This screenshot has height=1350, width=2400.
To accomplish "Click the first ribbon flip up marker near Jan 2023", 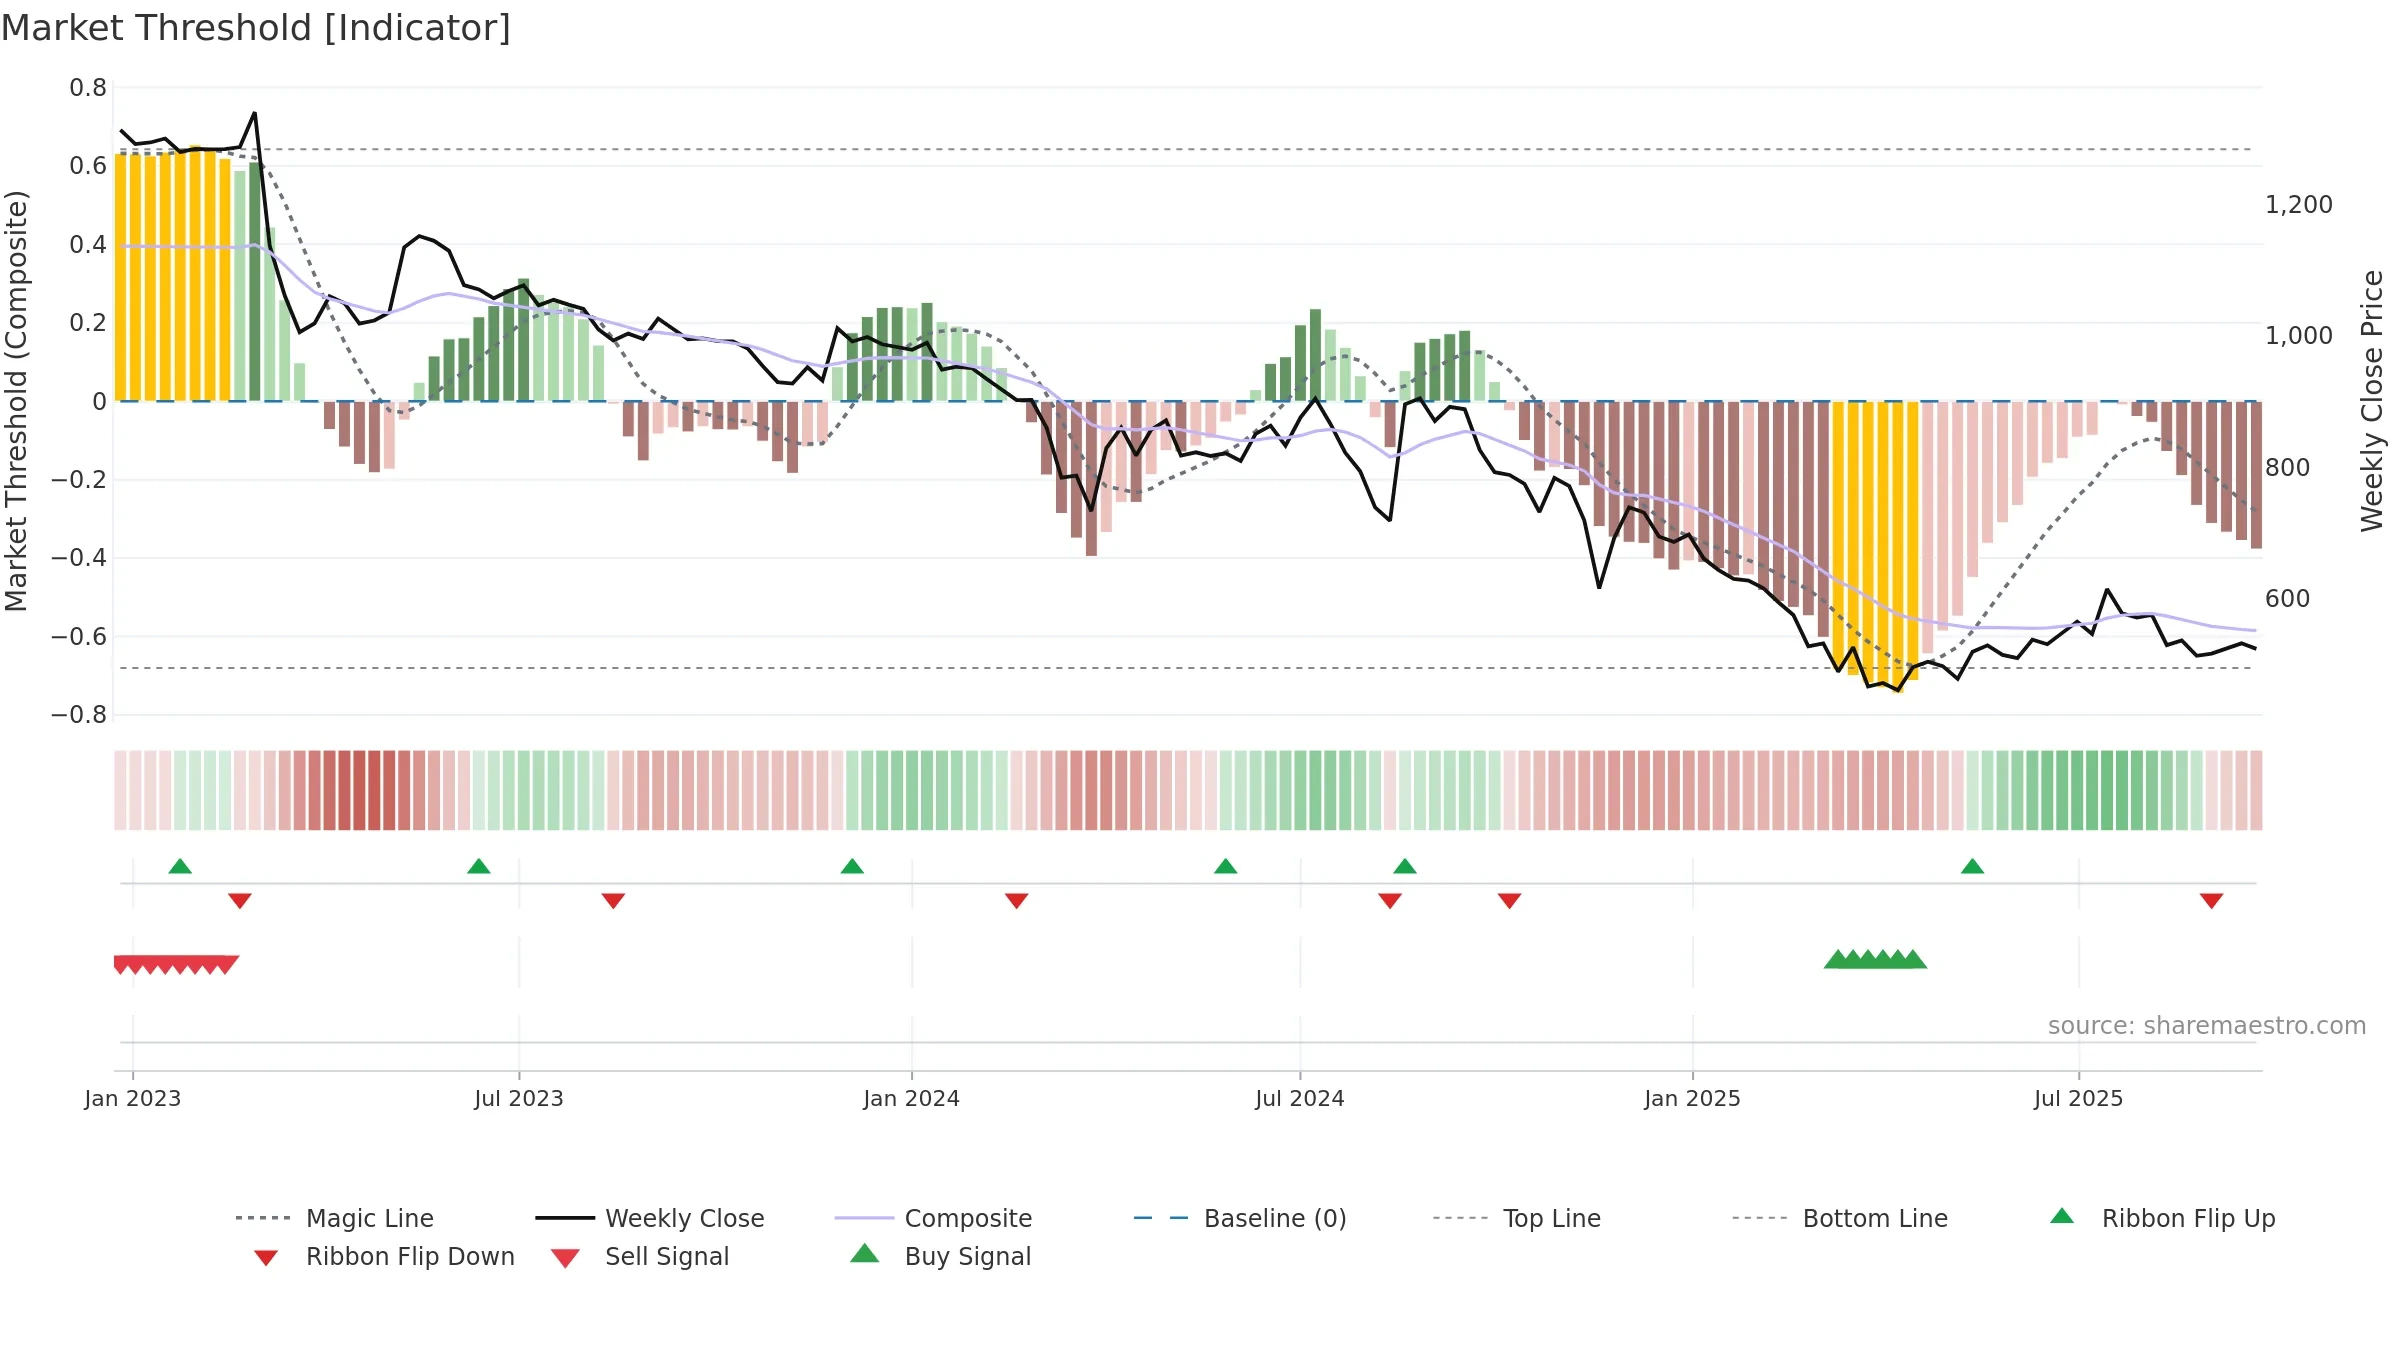I will 180,866.
